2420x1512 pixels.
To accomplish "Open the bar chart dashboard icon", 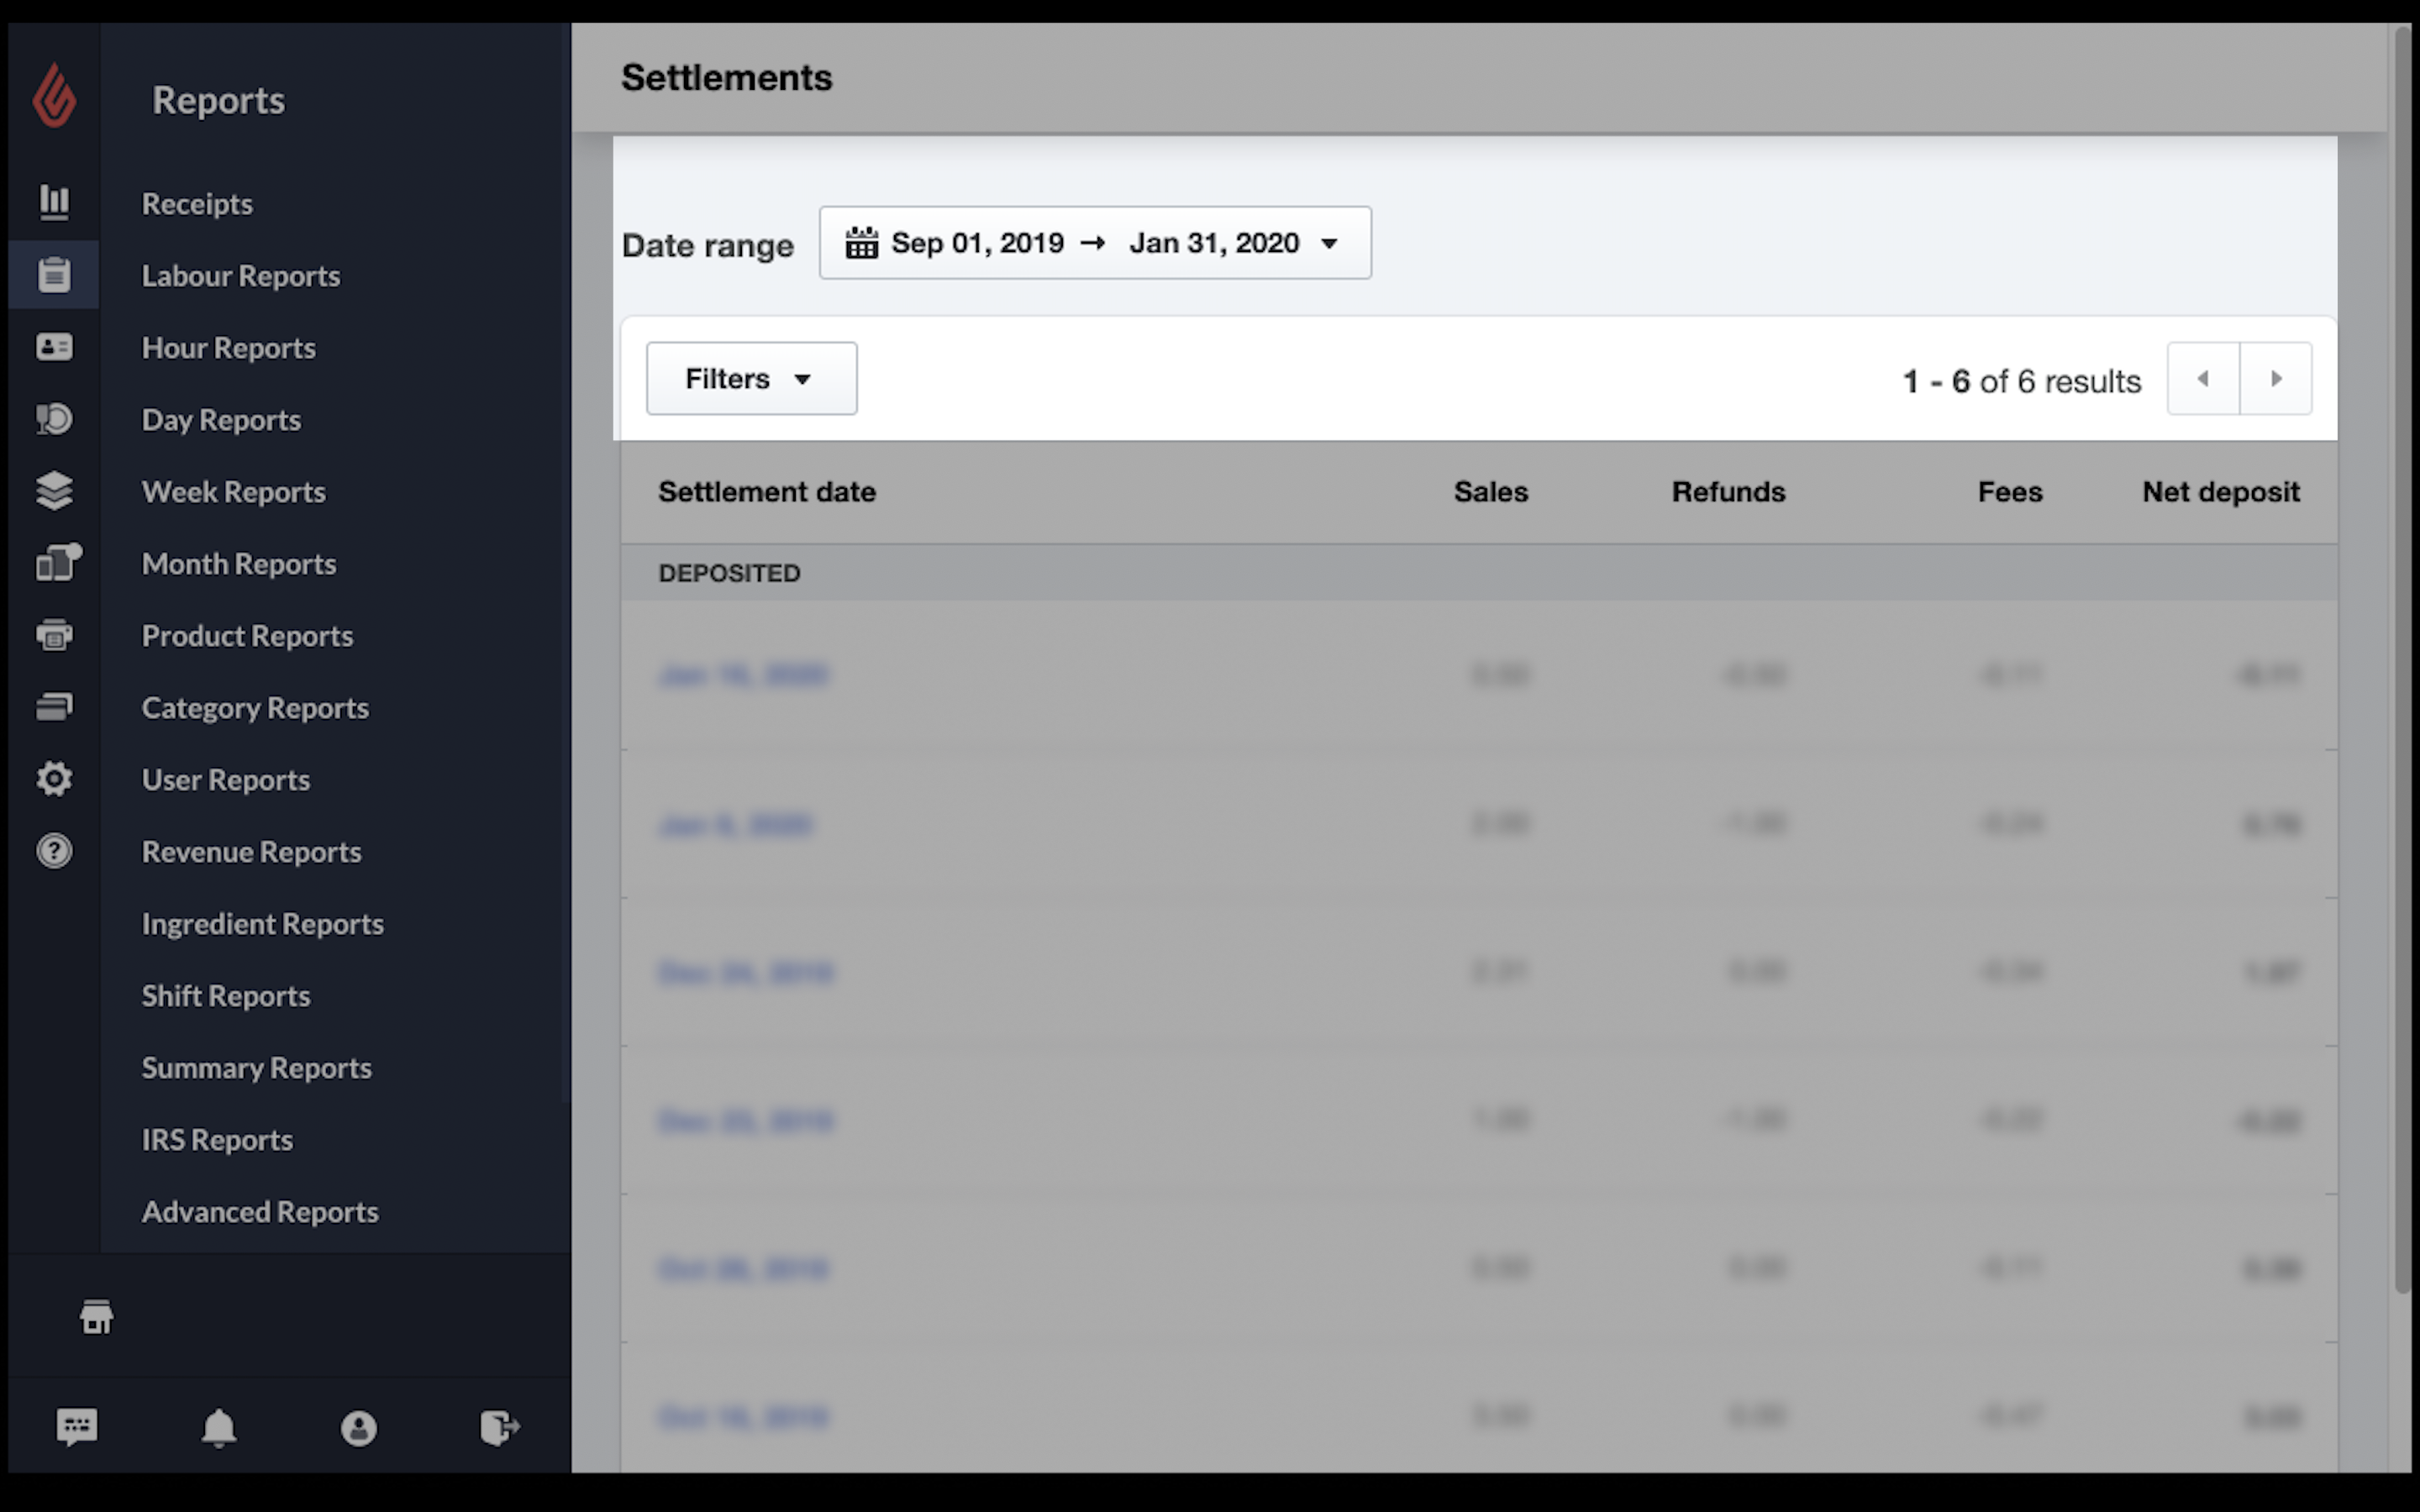I will coord(54,202).
